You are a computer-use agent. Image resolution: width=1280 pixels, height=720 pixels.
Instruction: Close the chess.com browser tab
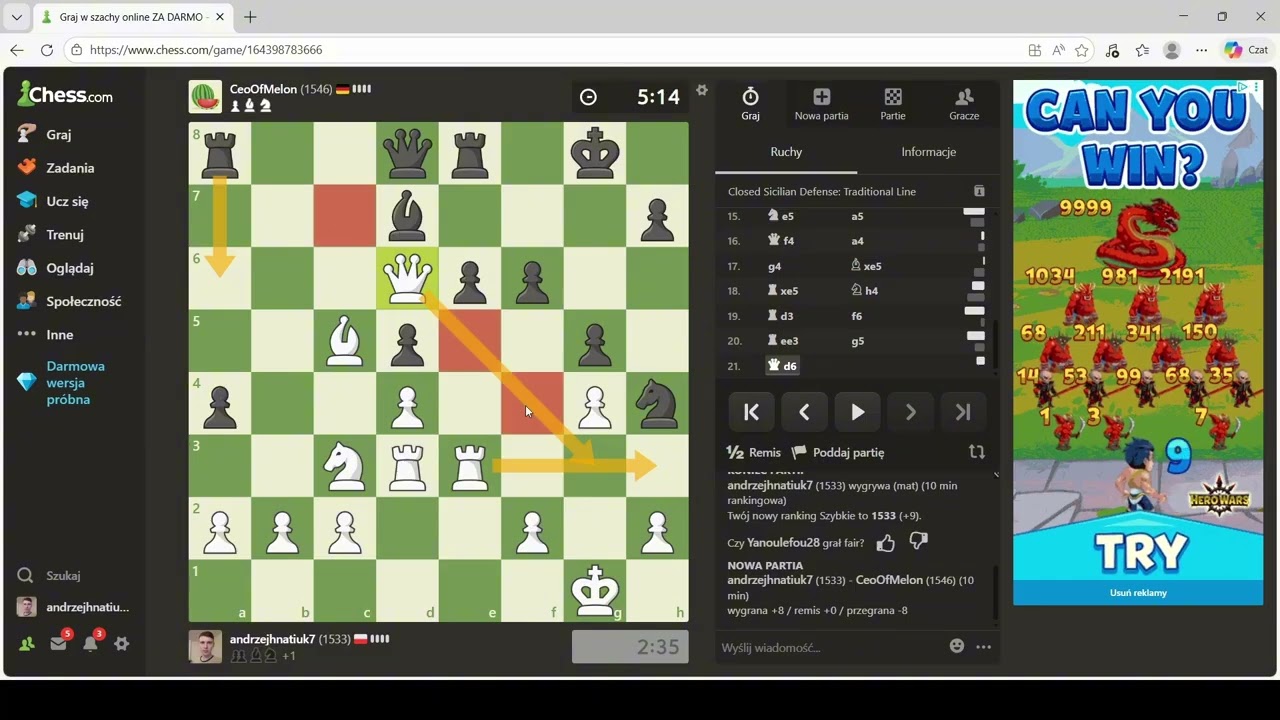220,17
